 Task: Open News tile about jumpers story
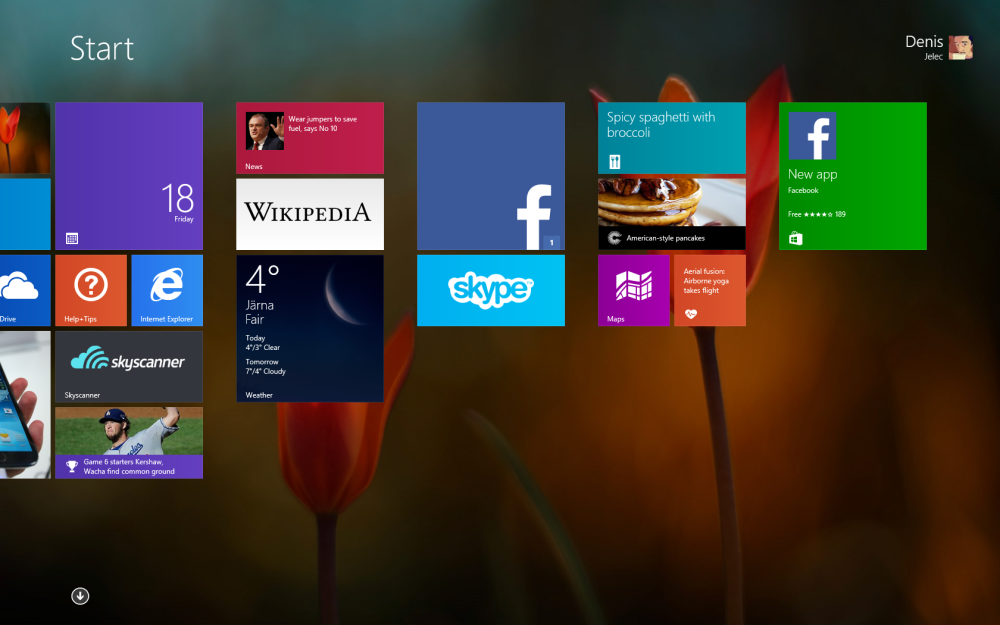(x=309, y=138)
